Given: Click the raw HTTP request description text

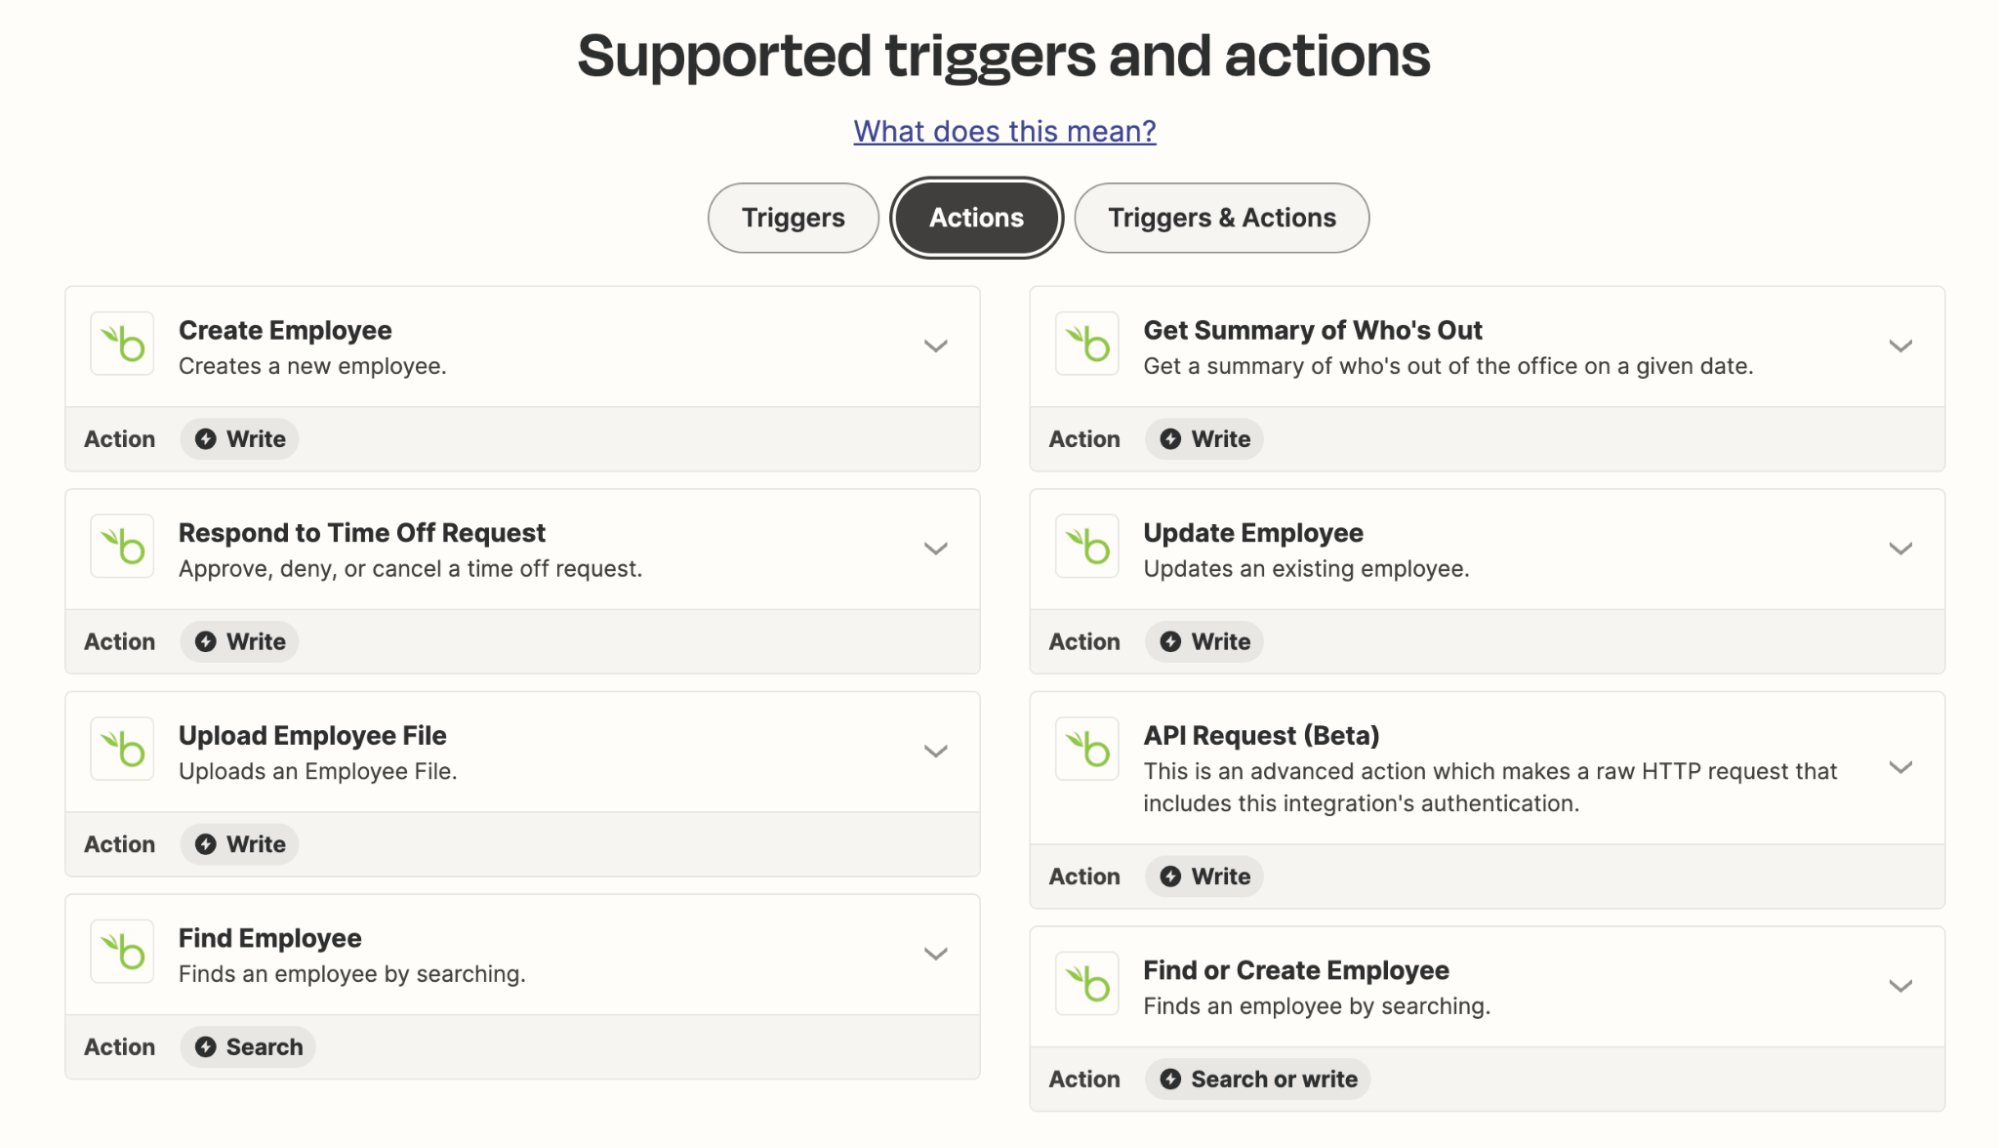Looking at the screenshot, I should 1490,788.
